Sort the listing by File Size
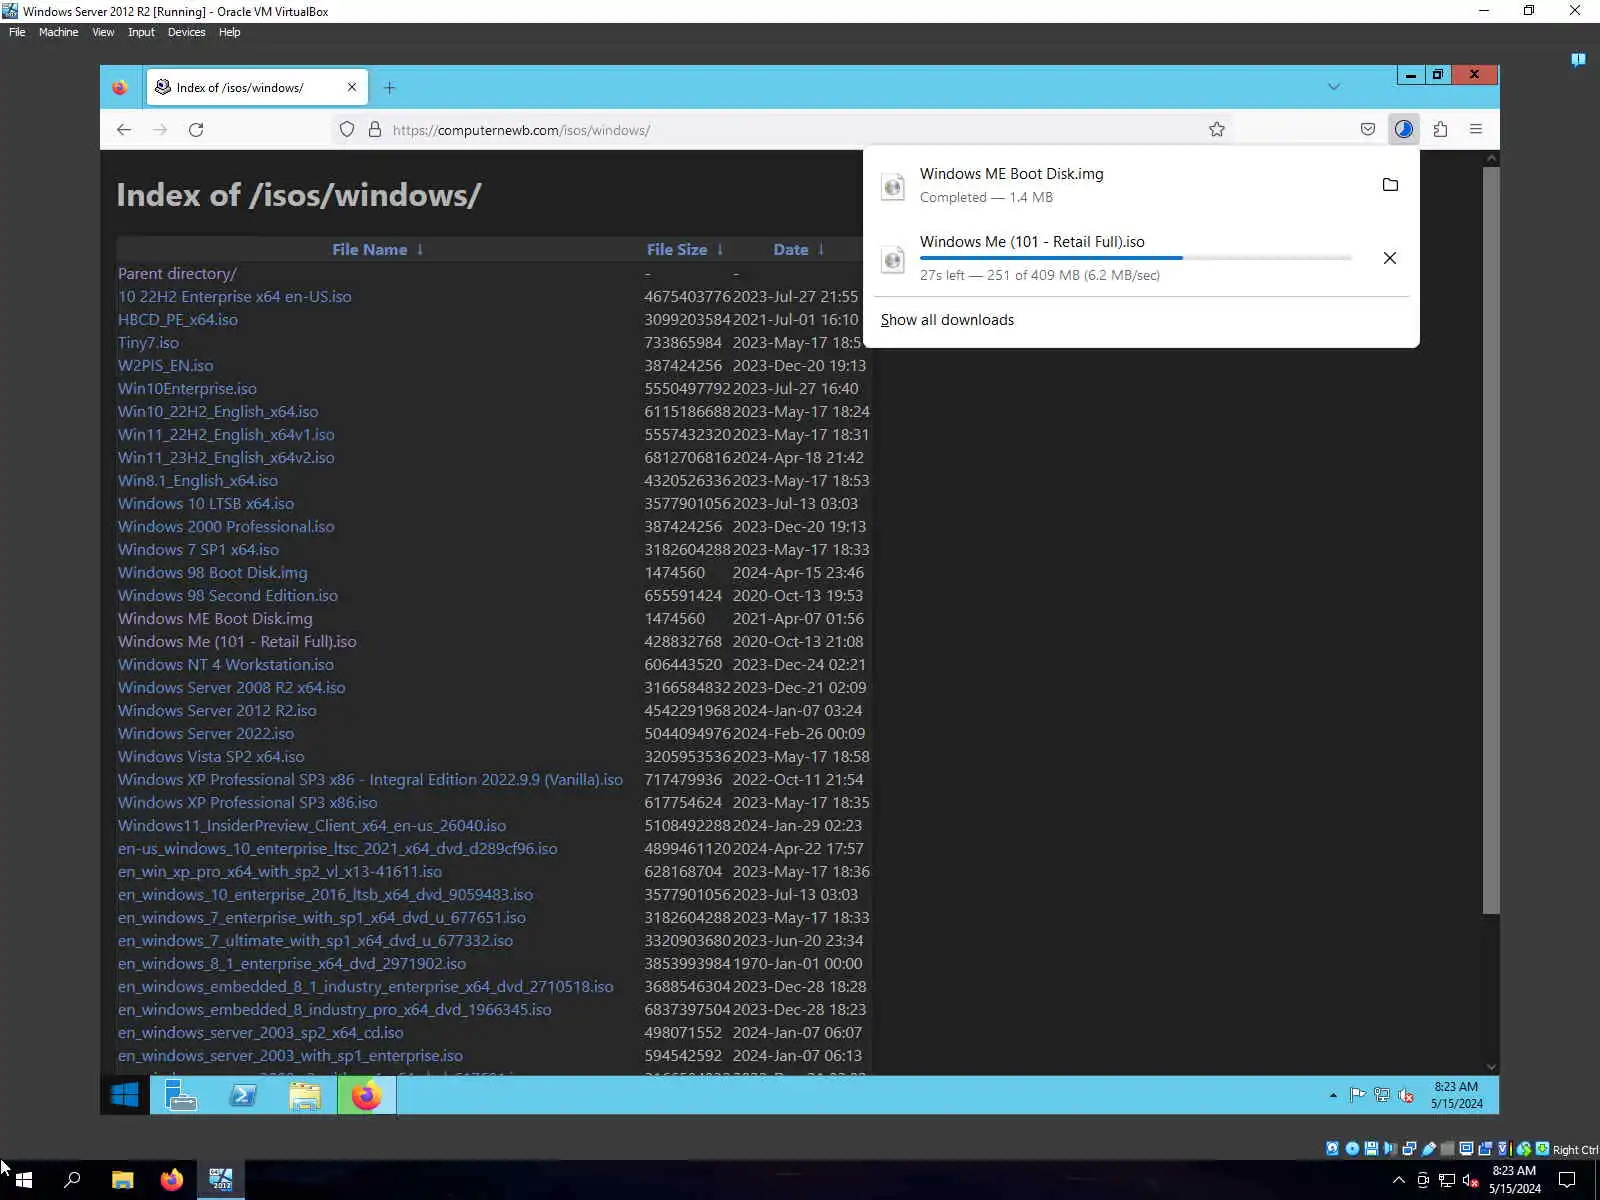The height and width of the screenshot is (1200, 1600). 685,250
